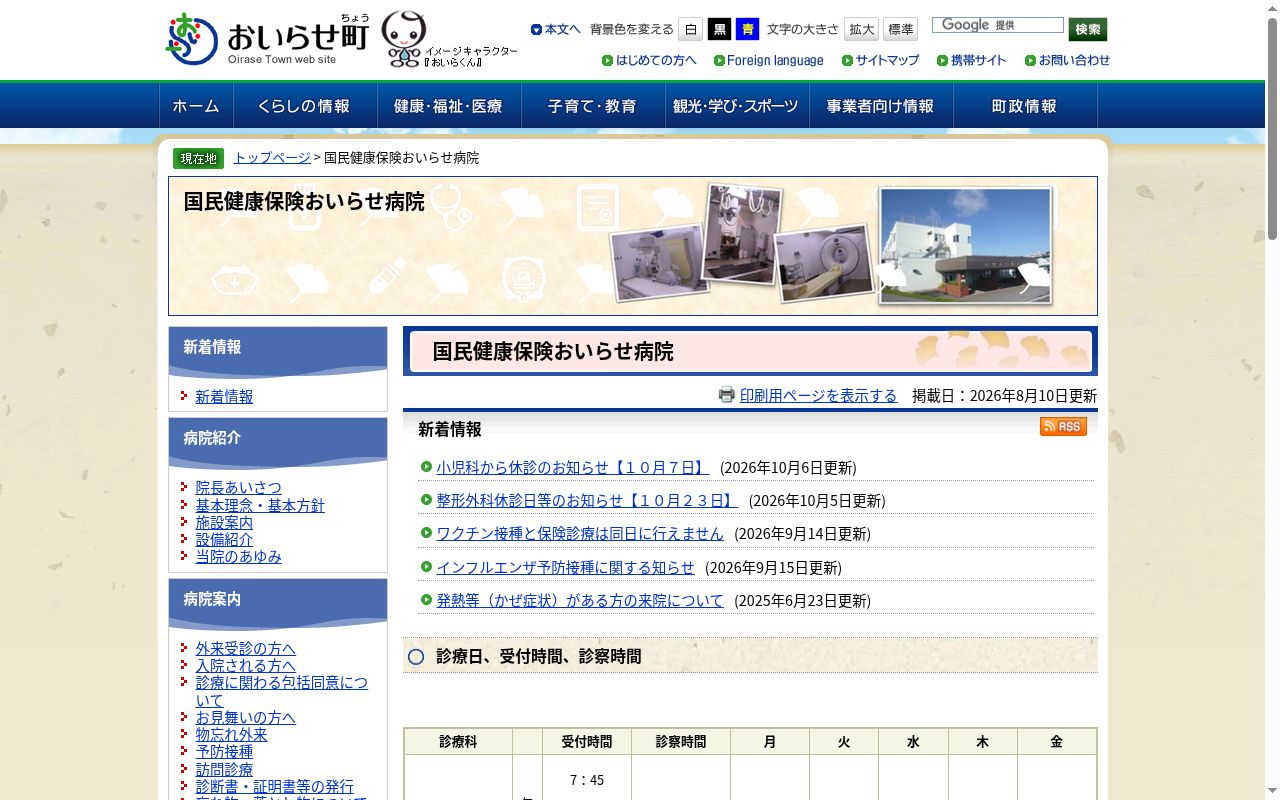Viewport: 1280px width, 800px height.
Task: Open the 物忘れ外来 sidebar link
Action: [231, 734]
